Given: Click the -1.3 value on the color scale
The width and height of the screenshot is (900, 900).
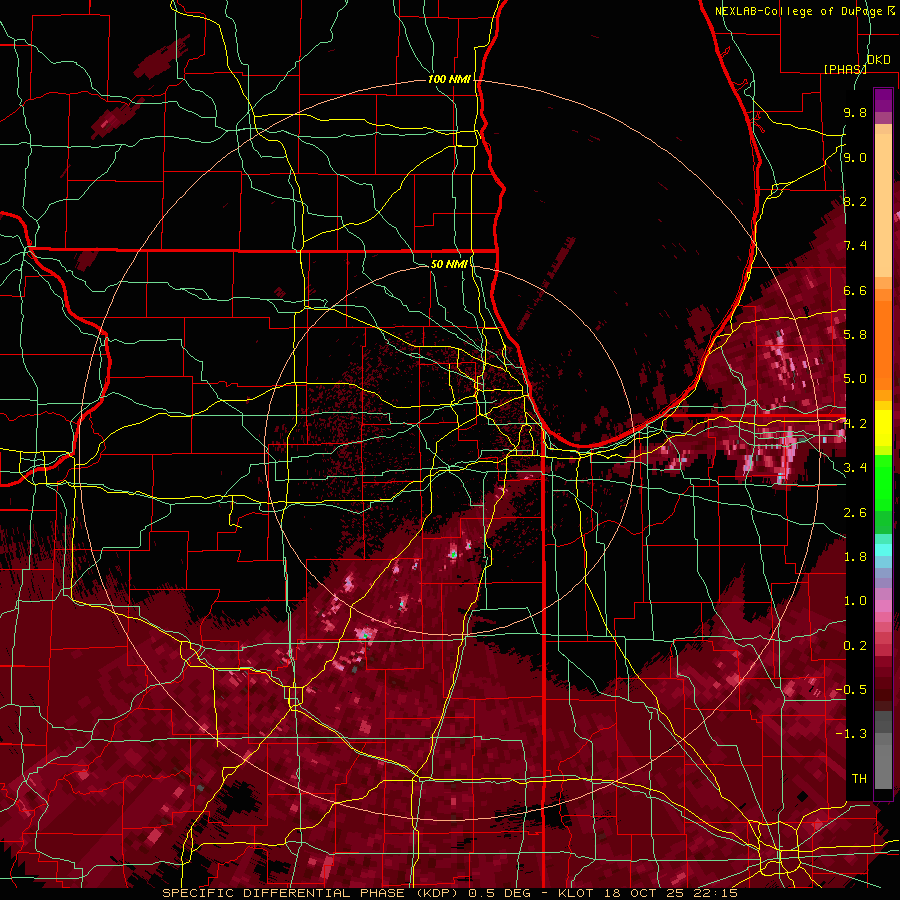Looking at the screenshot, I should point(851,734).
